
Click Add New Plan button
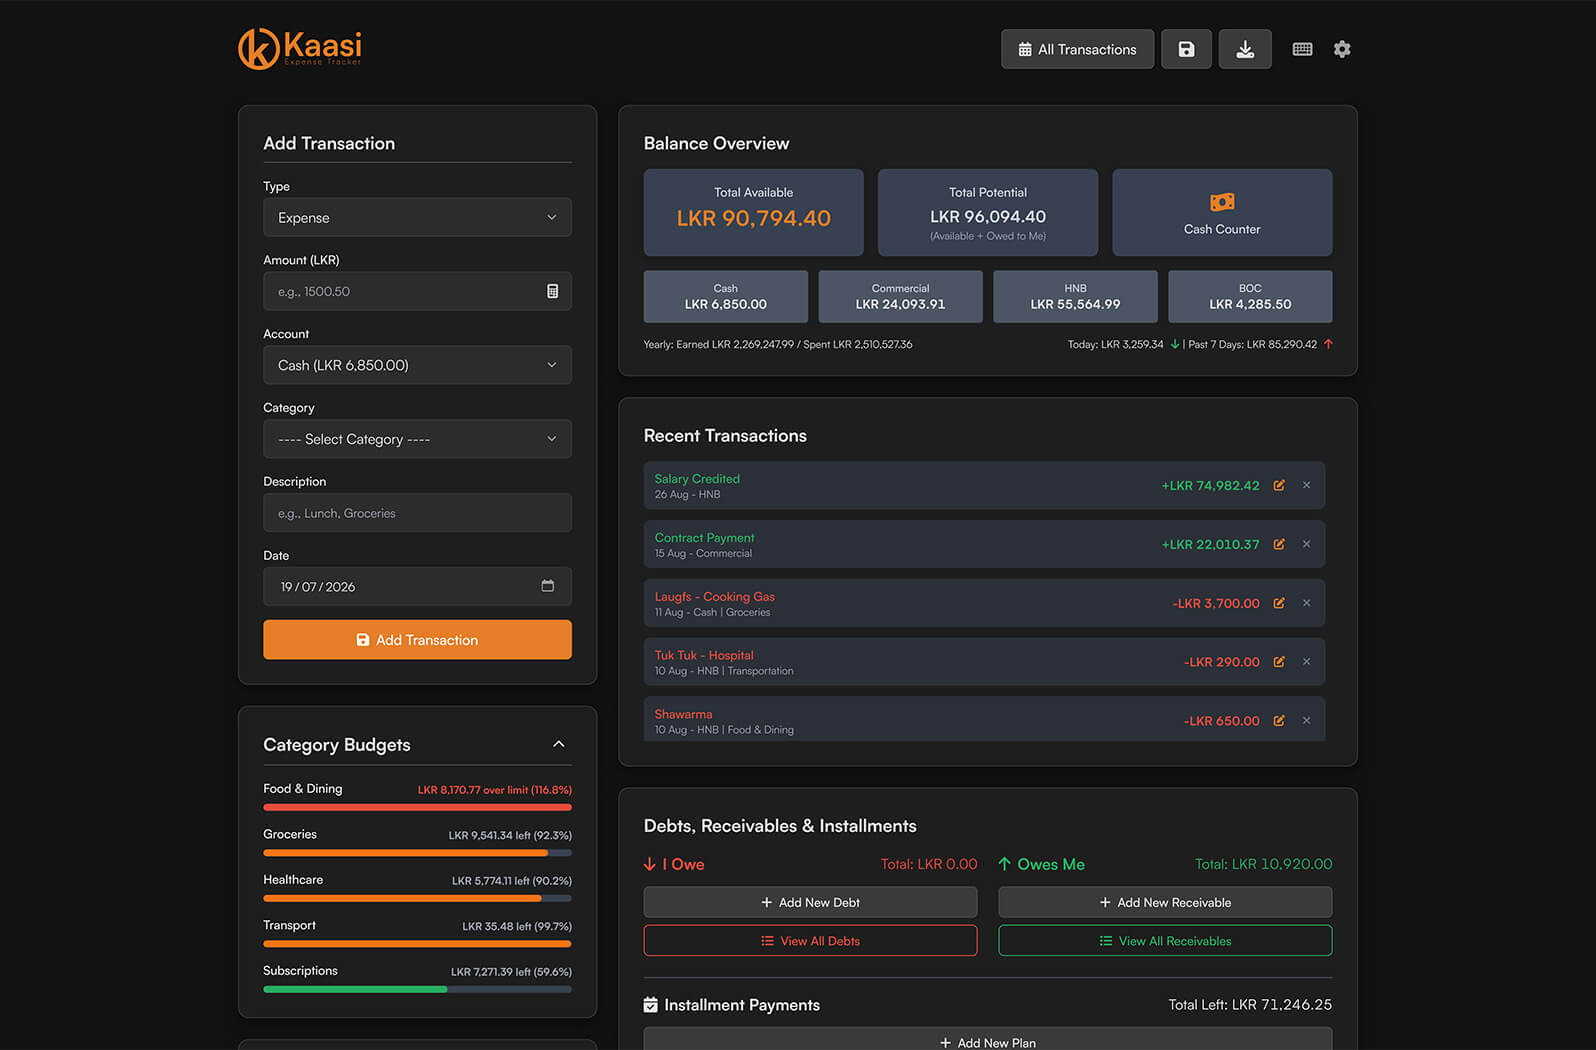[988, 1040]
